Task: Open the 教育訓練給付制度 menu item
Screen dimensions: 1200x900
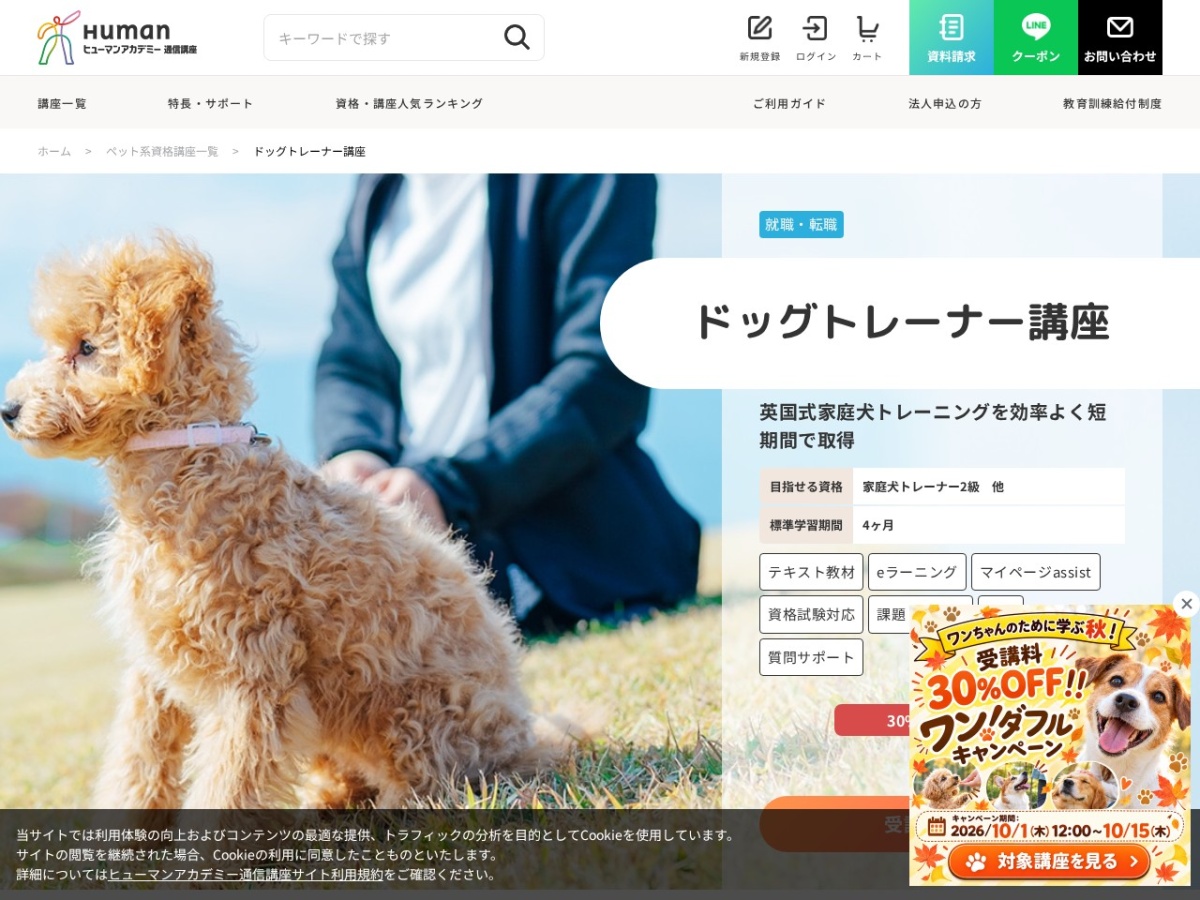Action: (1112, 103)
